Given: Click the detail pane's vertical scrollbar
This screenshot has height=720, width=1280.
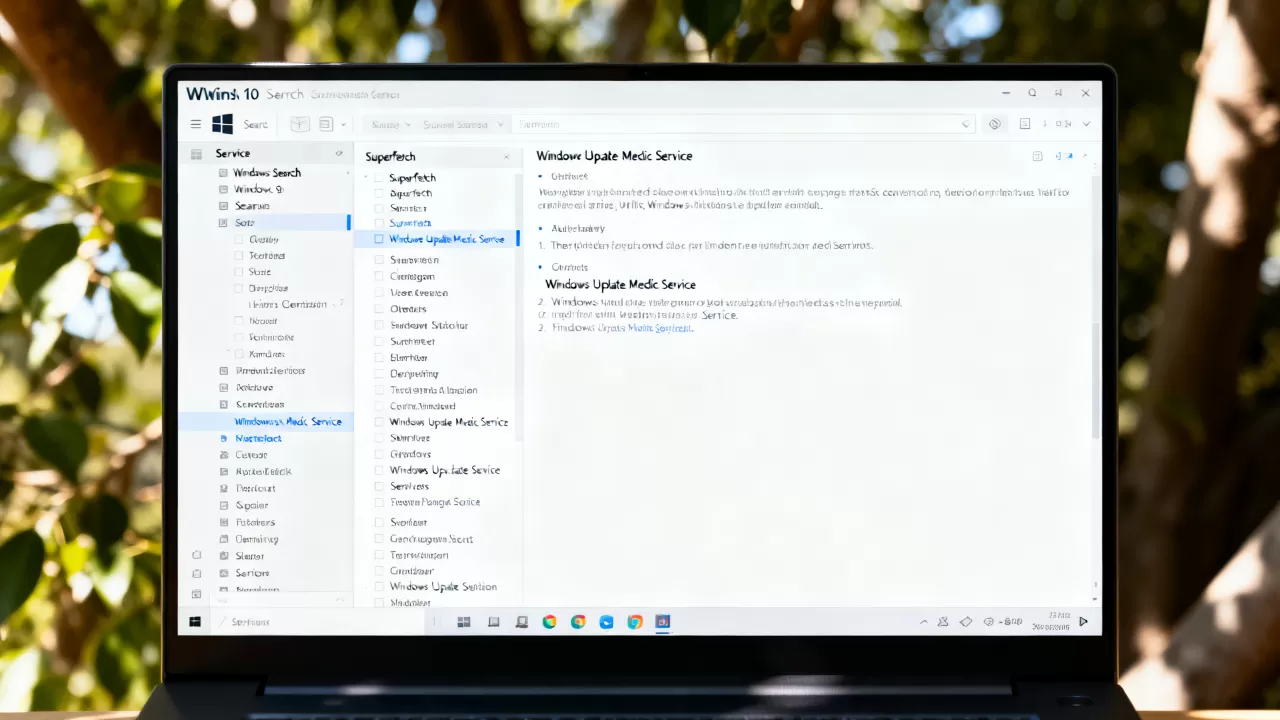Looking at the screenshot, I should [x=1096, y=380].
